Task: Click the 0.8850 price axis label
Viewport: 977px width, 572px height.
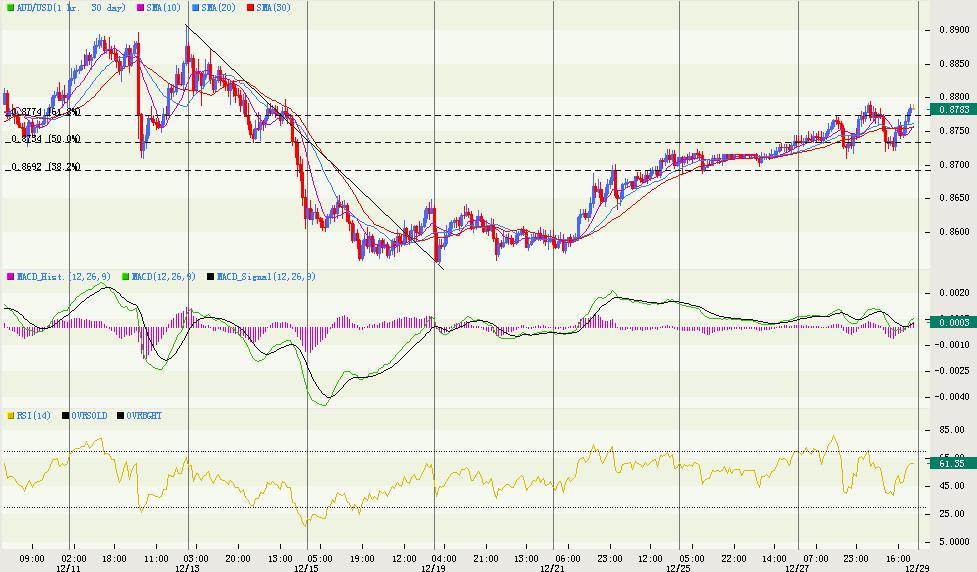Action: 955,64
